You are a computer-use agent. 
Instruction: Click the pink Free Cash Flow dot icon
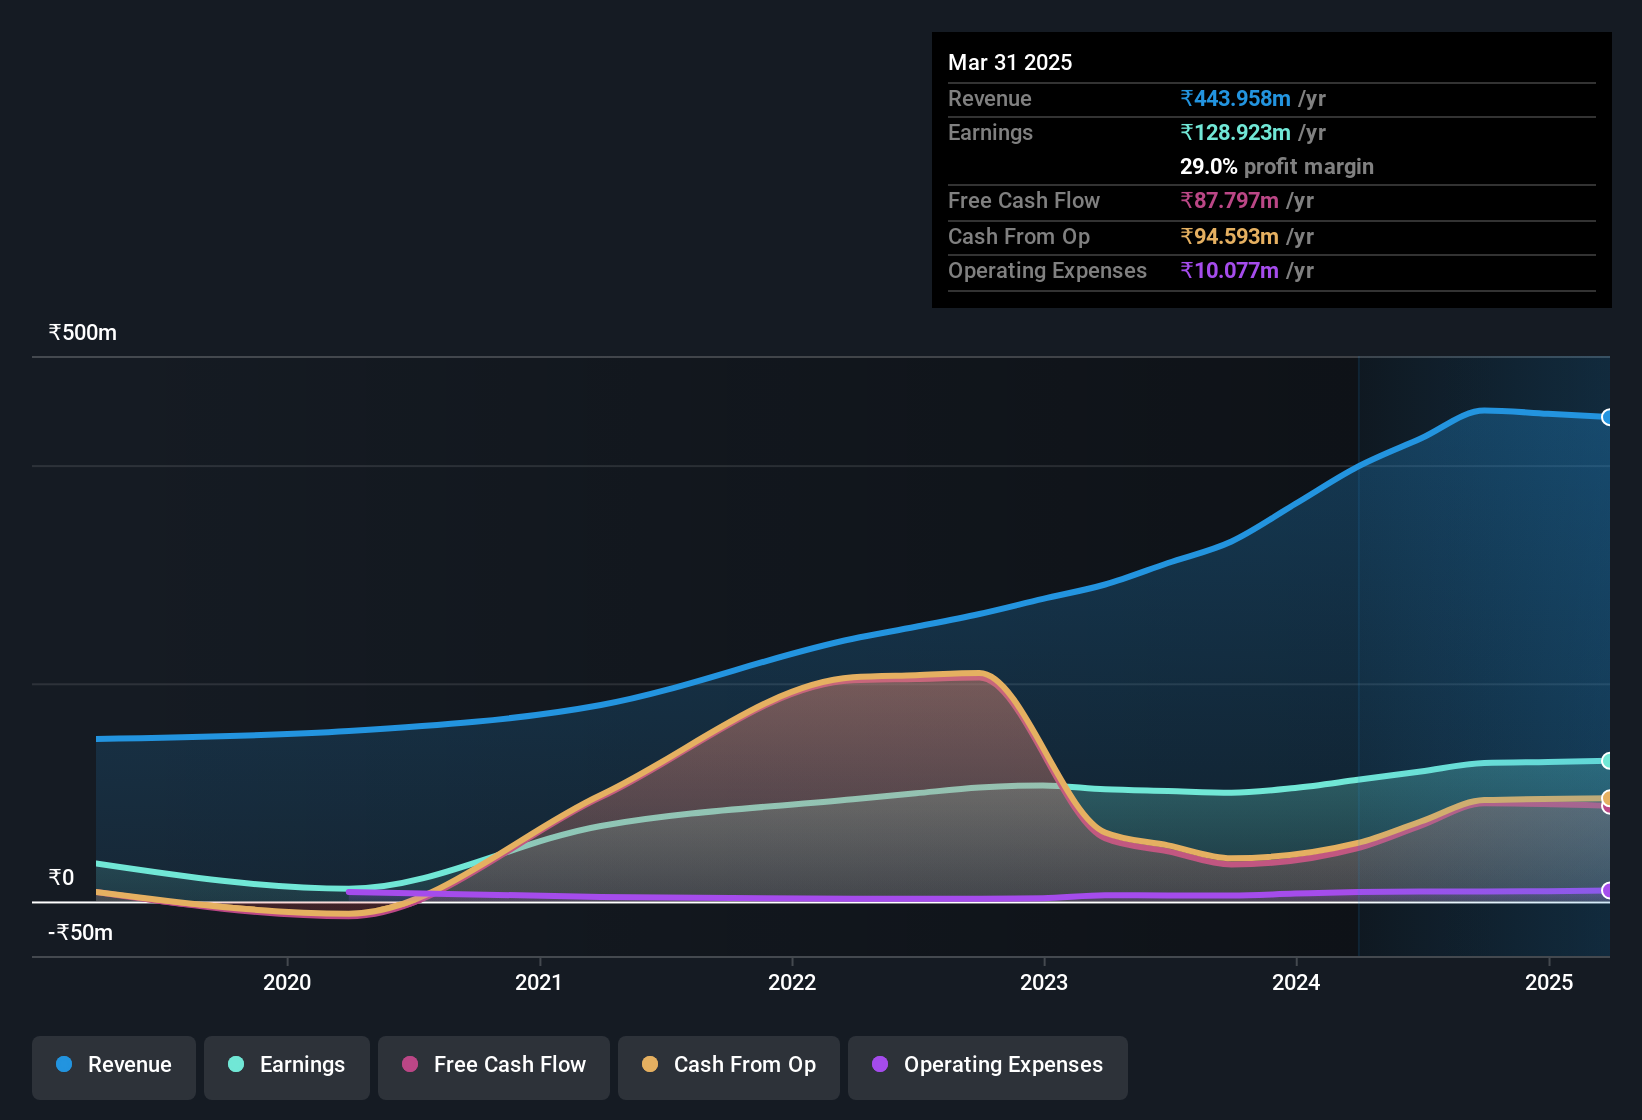[x=410, y=1065]
